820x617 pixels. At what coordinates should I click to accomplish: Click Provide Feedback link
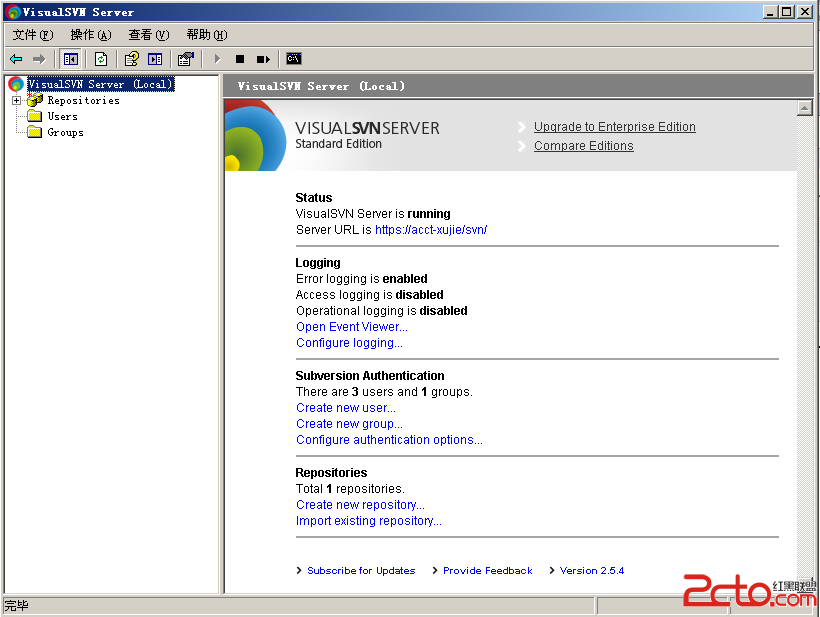point(487,570)
